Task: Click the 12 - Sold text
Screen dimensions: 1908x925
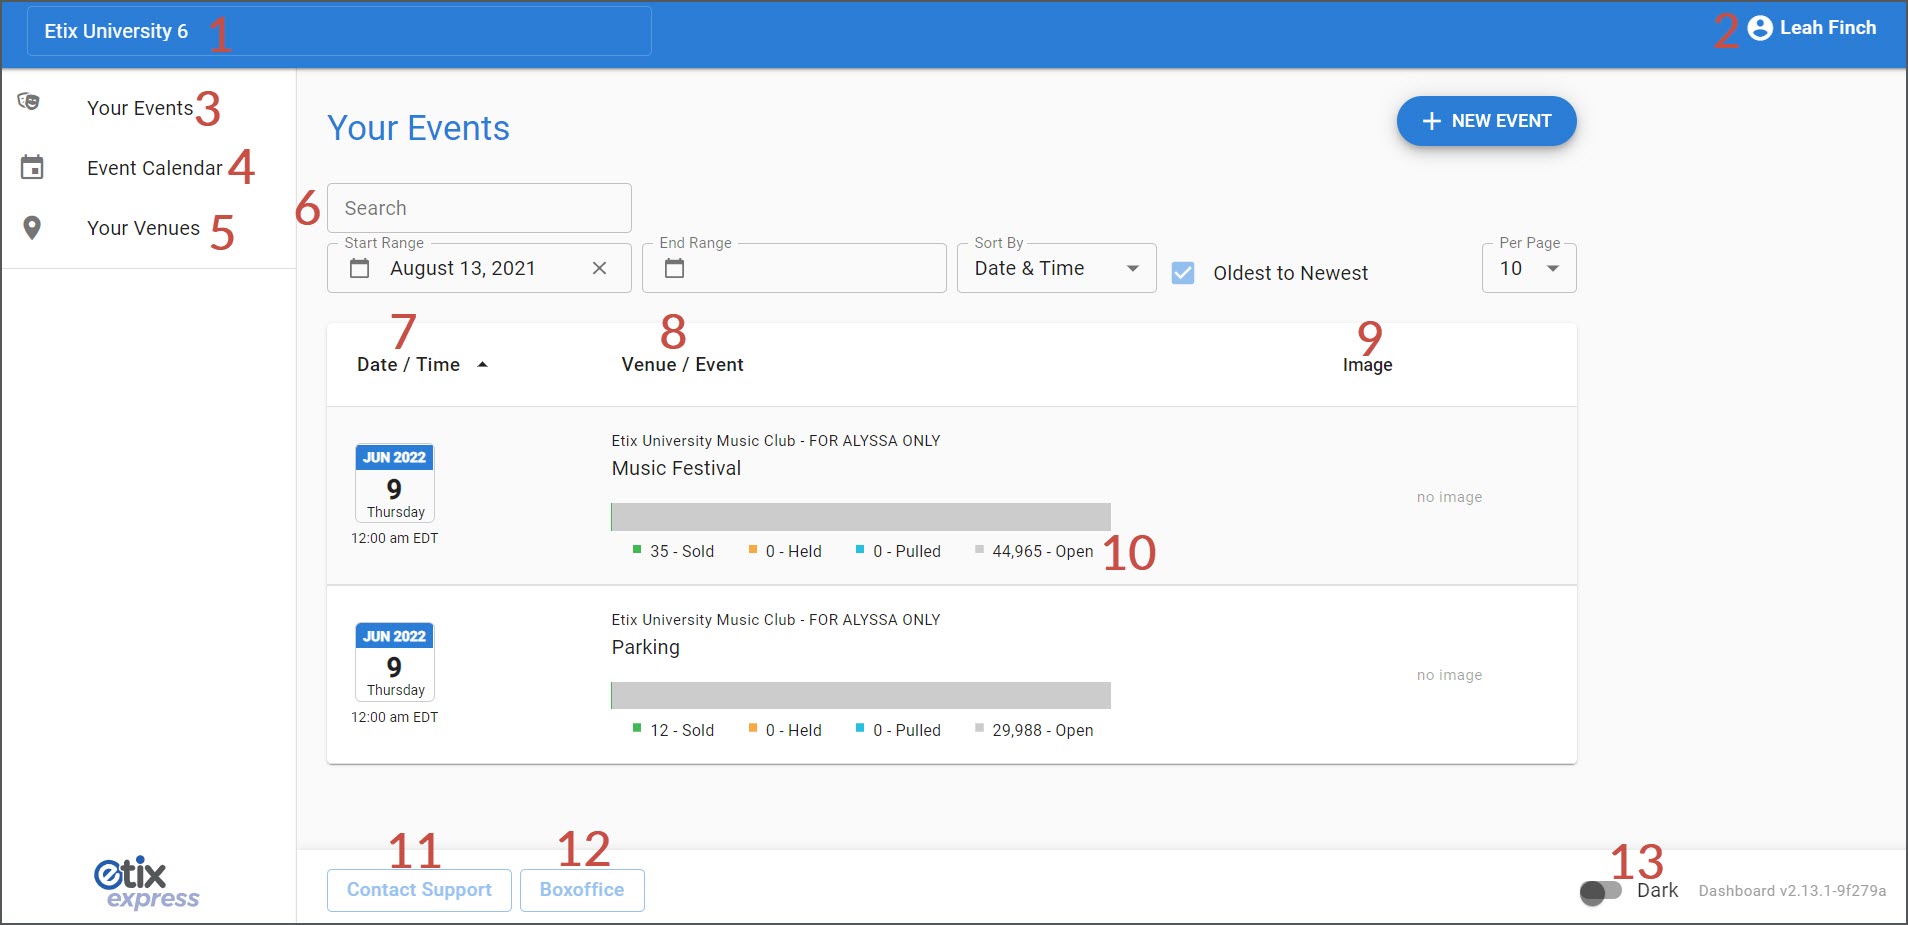Action: coord(682,730)
